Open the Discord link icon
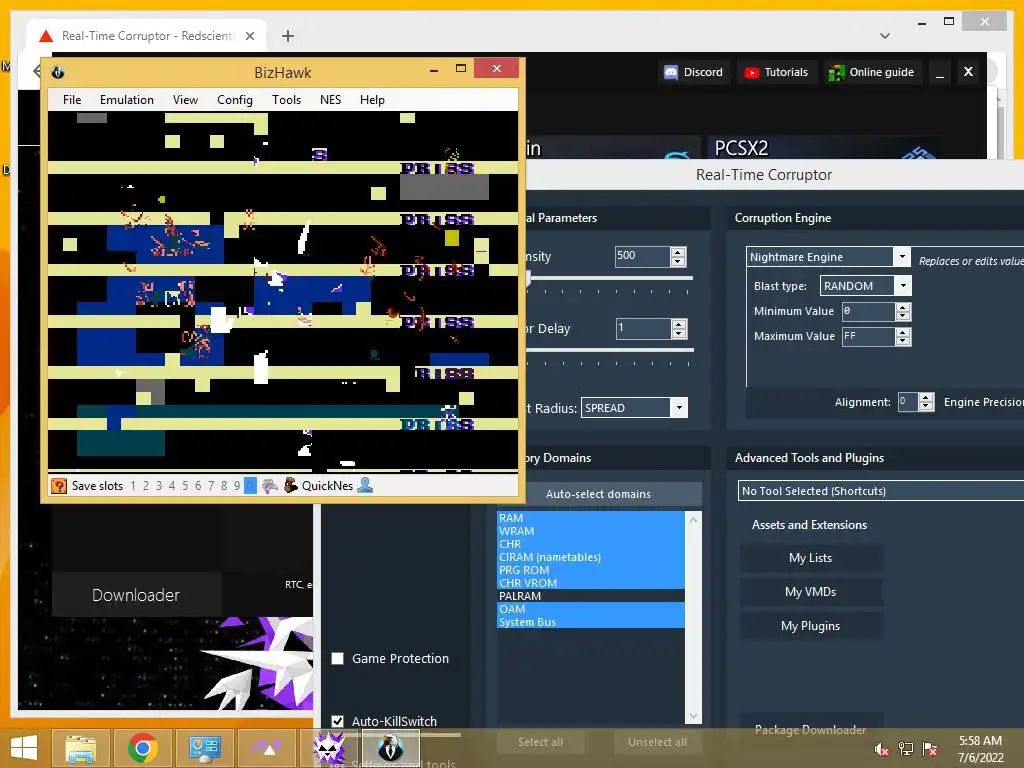Screen dimensions: 1024x768 coord(671,72)
